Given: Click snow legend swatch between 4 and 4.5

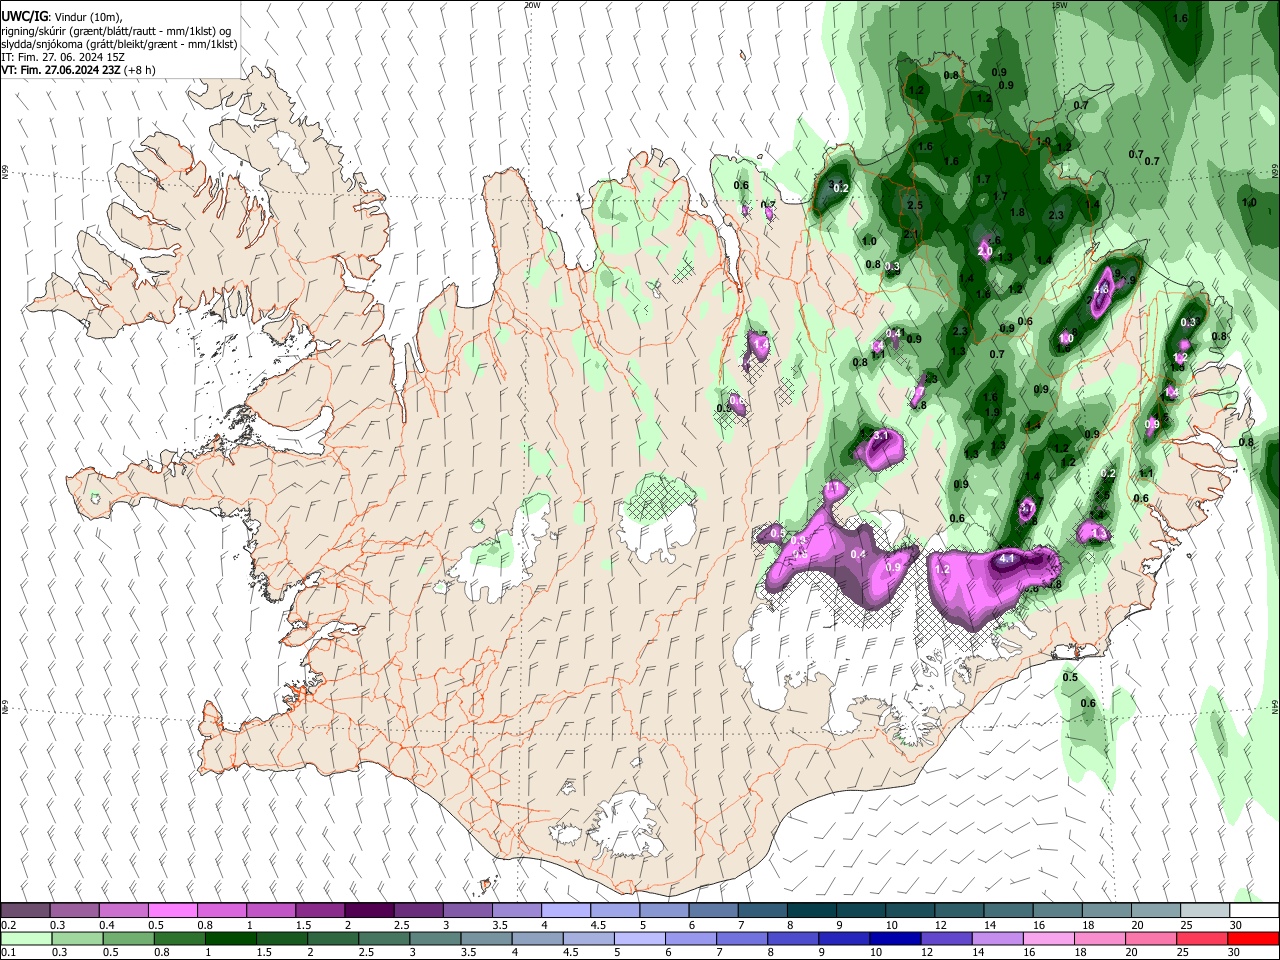Looking at the screenshot, I should pyautogui.click(x=565, y=910).
